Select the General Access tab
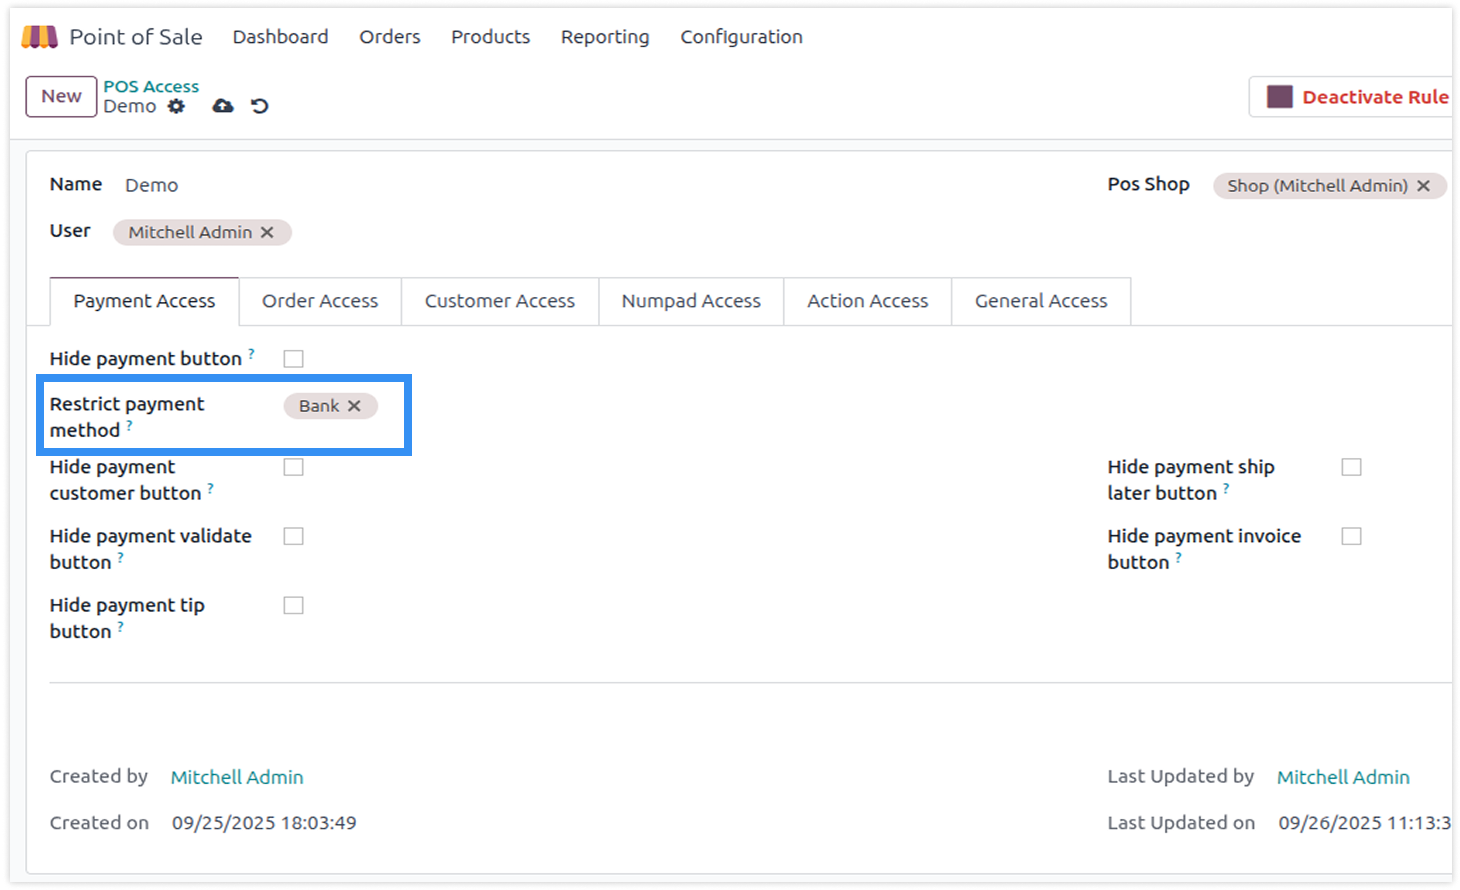This screenshot has width=1460, height=890. click(x=1041, y=301)
